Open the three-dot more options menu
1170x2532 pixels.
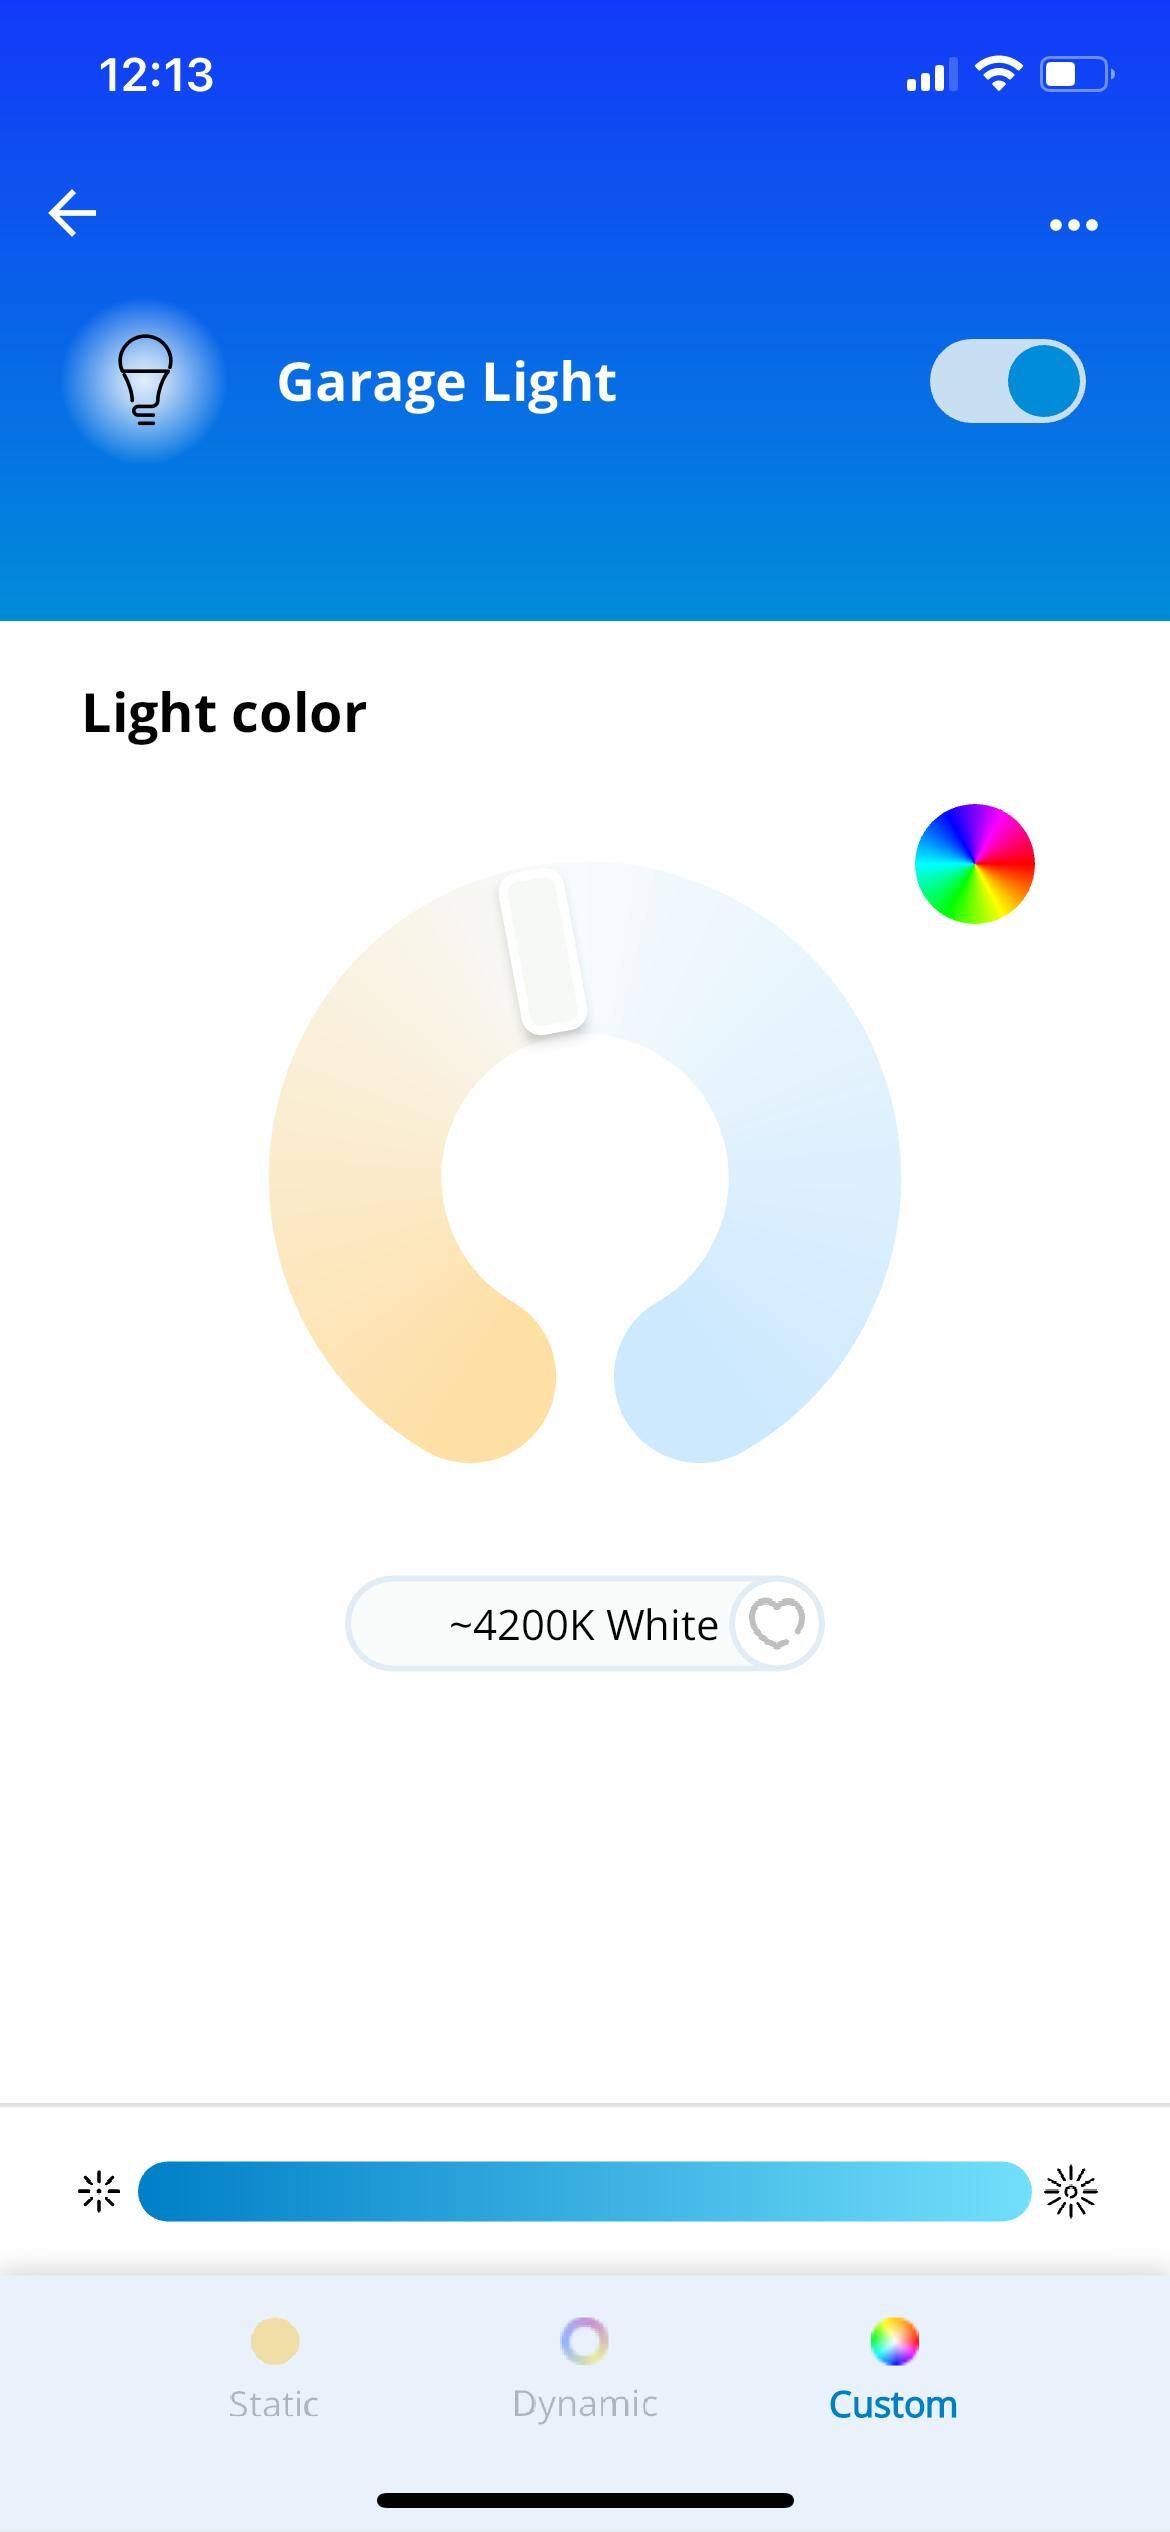click(x=1073, y=225)
